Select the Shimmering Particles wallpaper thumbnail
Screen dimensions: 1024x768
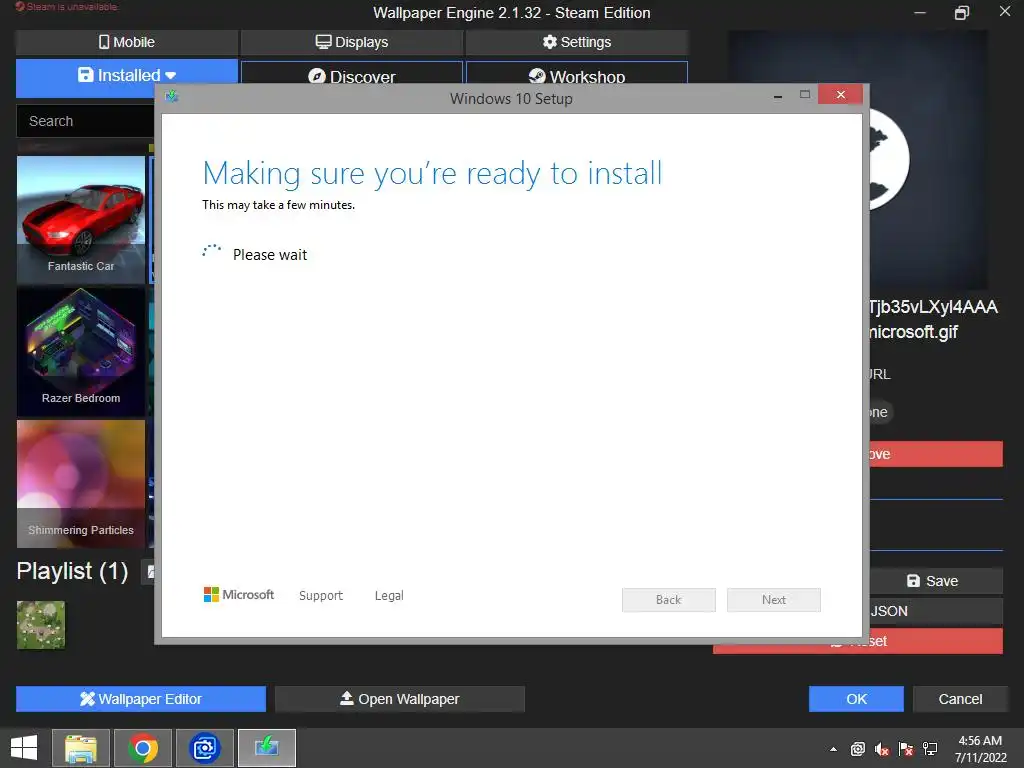(81, 484)
